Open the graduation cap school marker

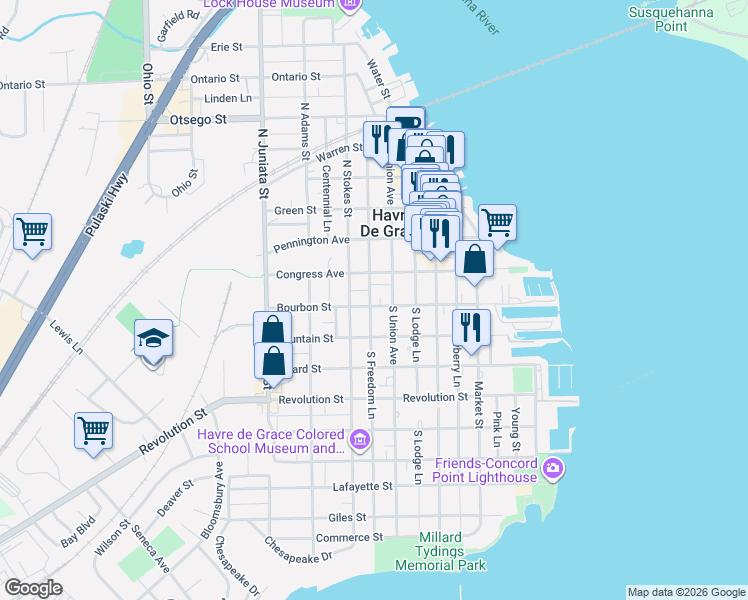click(x=153, y=338)
